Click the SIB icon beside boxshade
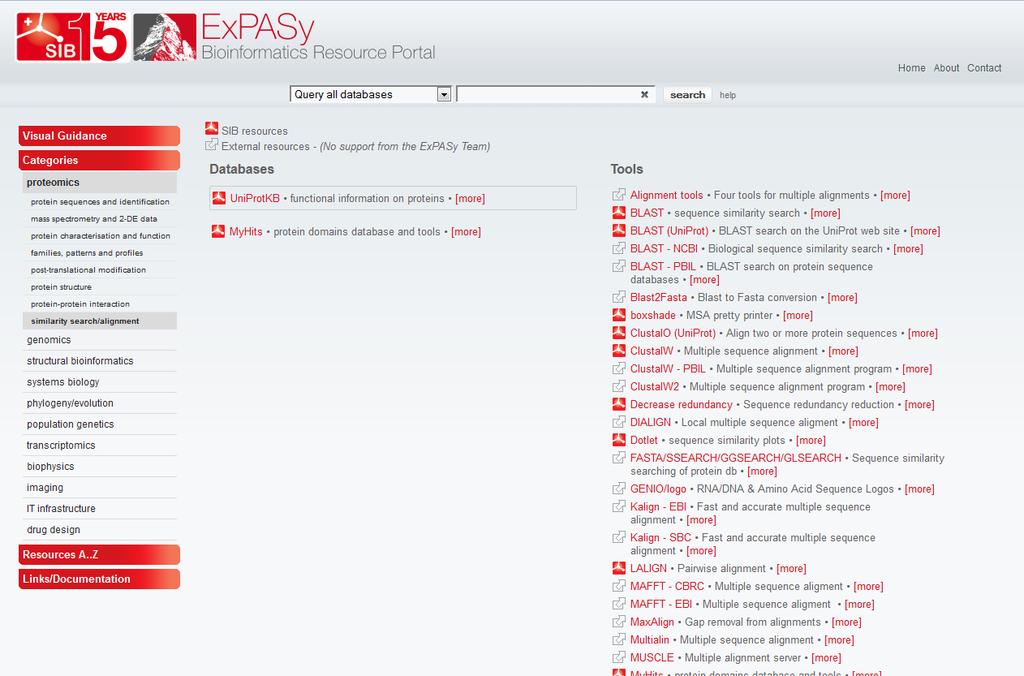Viewport: 1024px width, 676px height. click(618, 314)
